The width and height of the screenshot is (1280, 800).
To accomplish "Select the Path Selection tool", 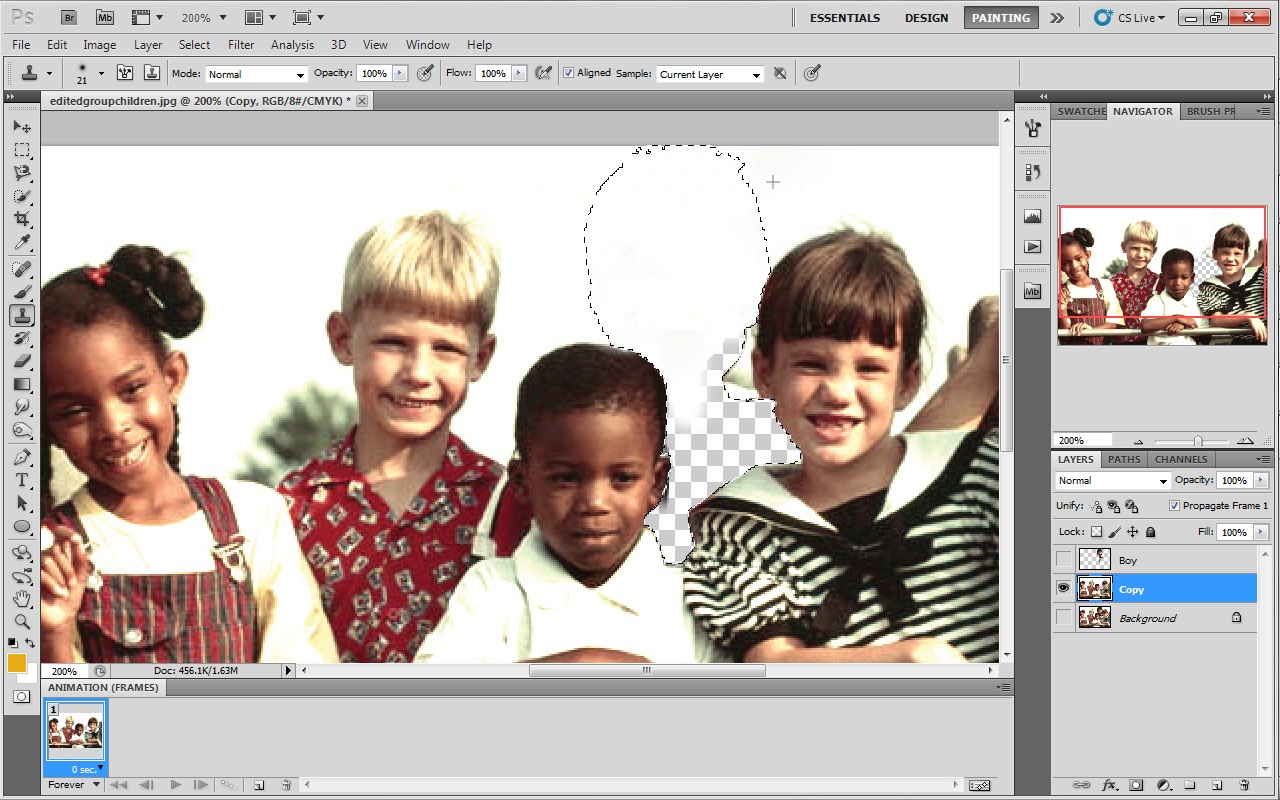I will pyautogui.click(x=22, y=503).
